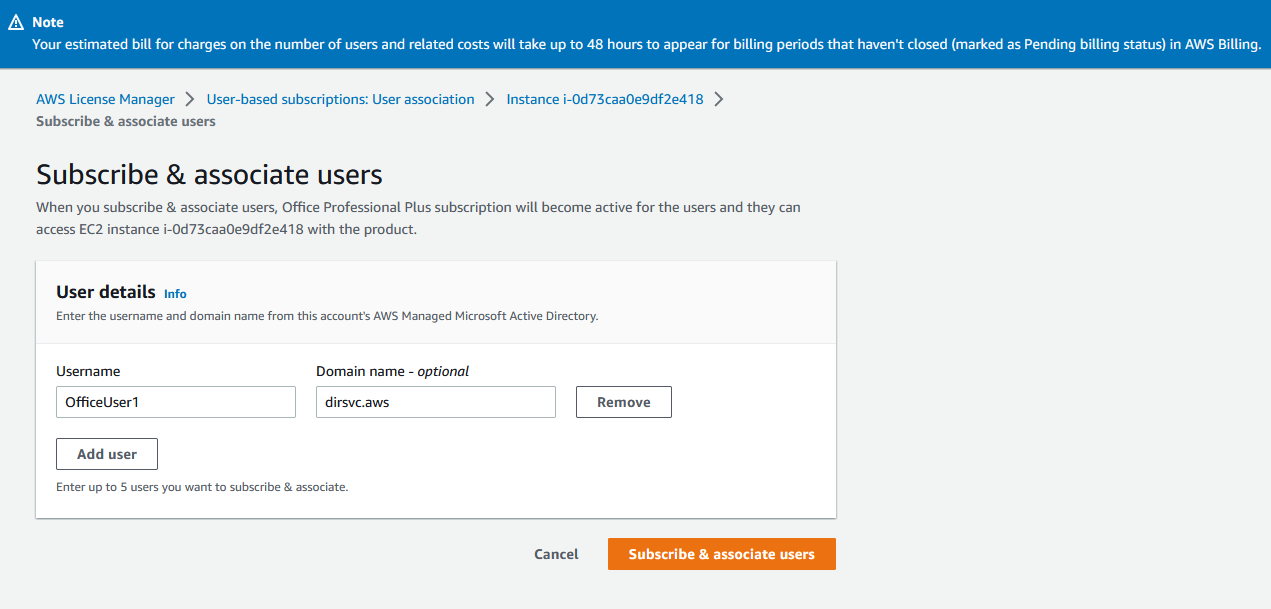Open the Instance i-0d73caa0e9df2e418 breadcrumb link

pyautogui.click(x=604, y=98)
